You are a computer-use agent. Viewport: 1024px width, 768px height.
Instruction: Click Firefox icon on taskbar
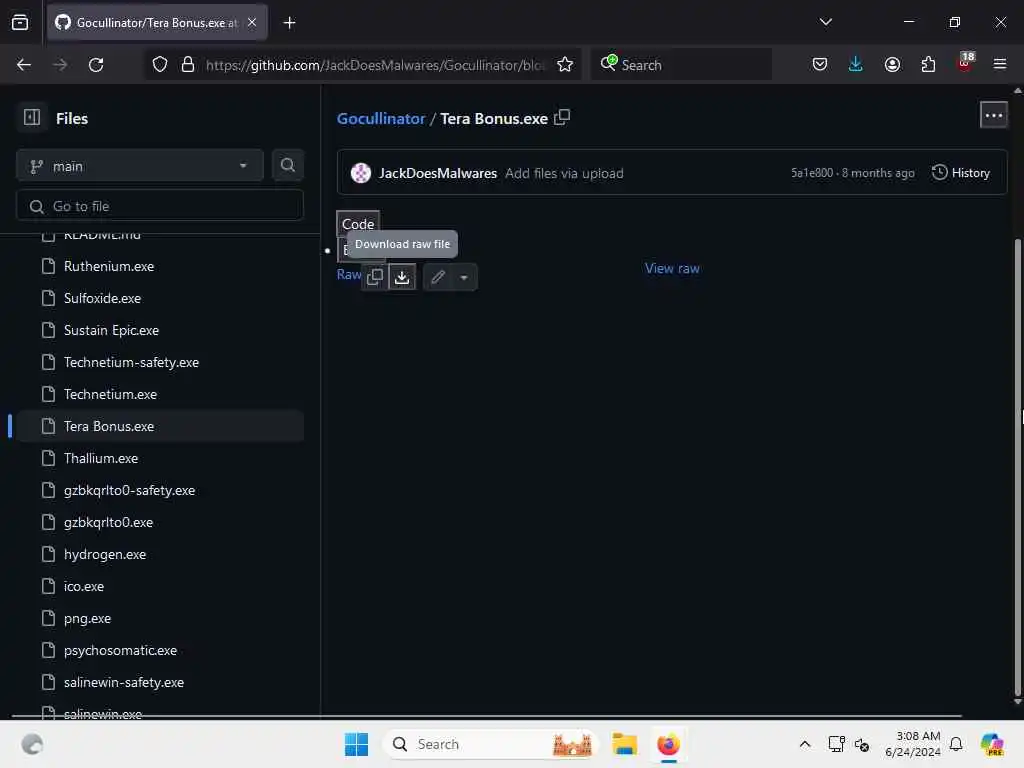tap(668, 744)
